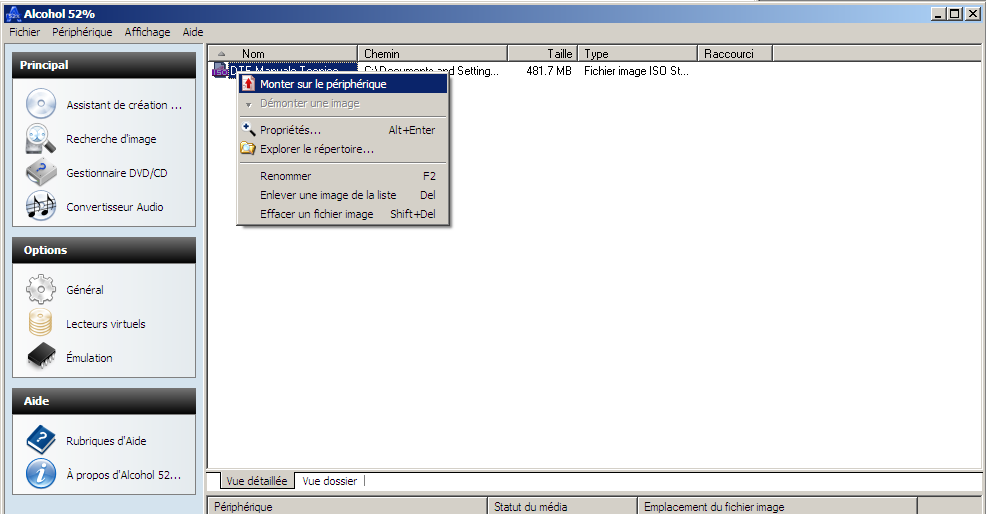Open the Fichier menu
This screenshot has height=514, width=986.
point(25,32)
